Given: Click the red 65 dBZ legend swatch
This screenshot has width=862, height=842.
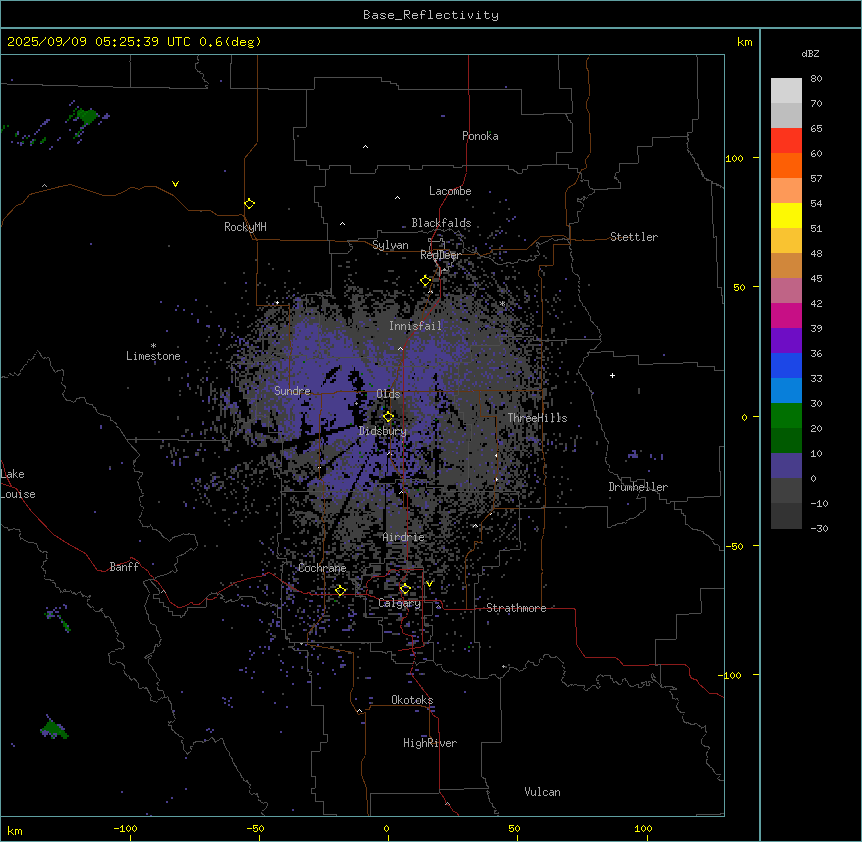Looking at the screenshot, I should click(786, 140).
